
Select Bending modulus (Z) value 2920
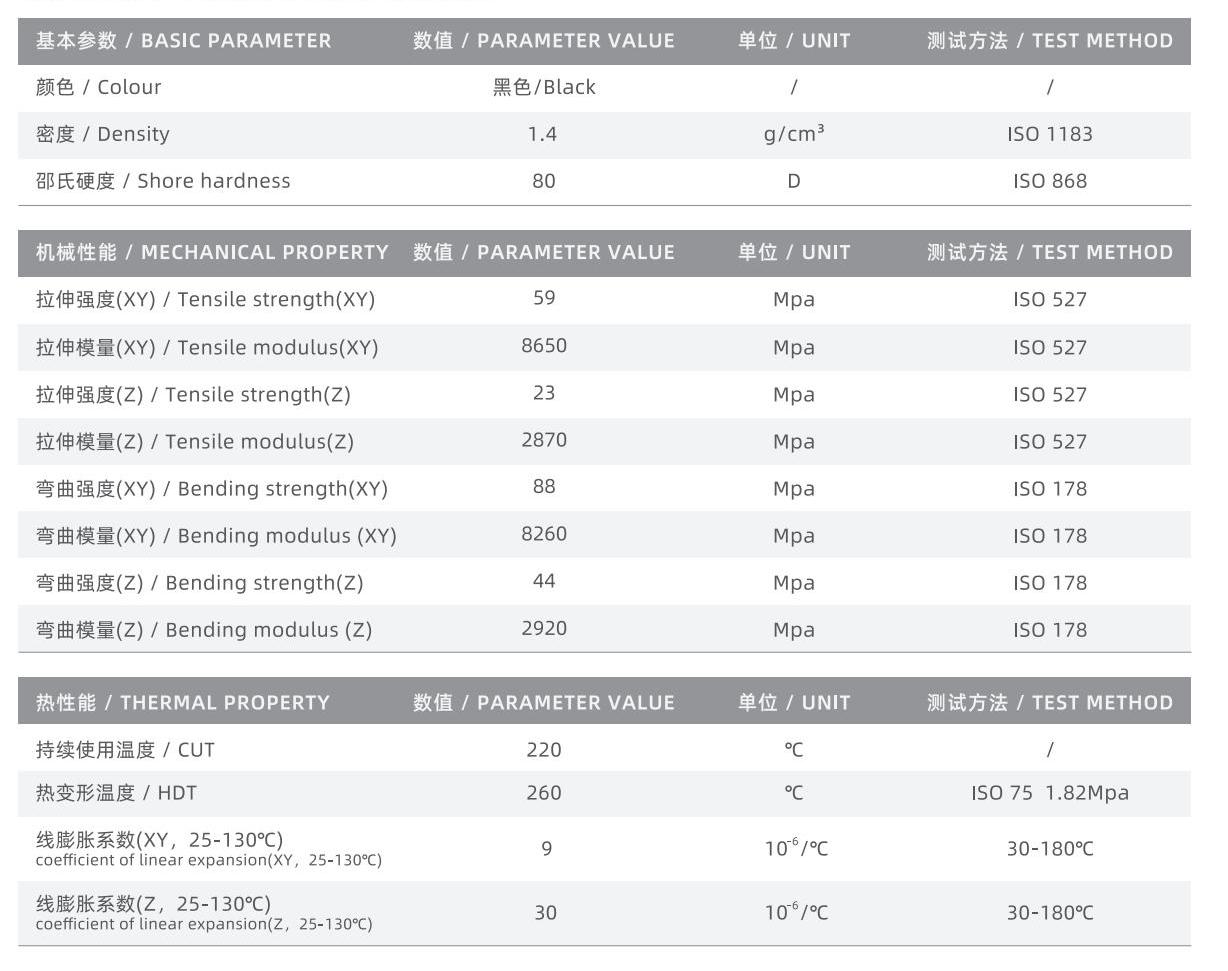[544, 629]
